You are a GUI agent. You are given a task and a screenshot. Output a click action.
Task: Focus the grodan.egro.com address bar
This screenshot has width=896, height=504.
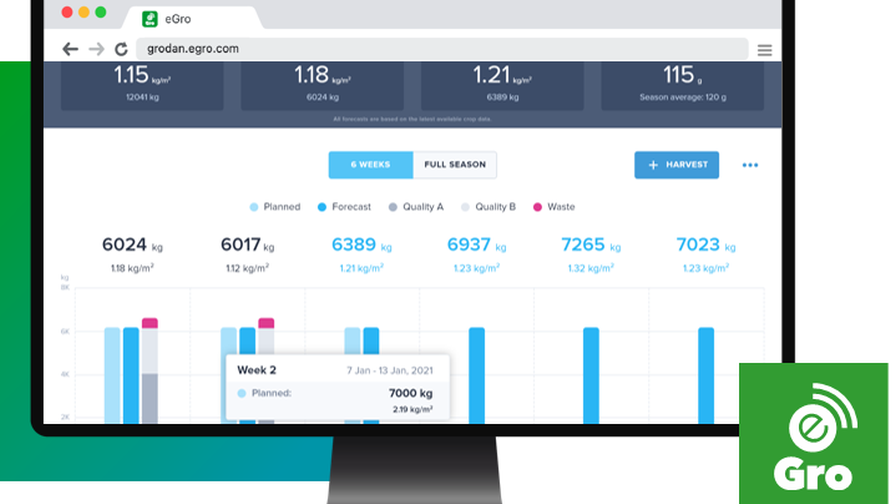point(441,49)
